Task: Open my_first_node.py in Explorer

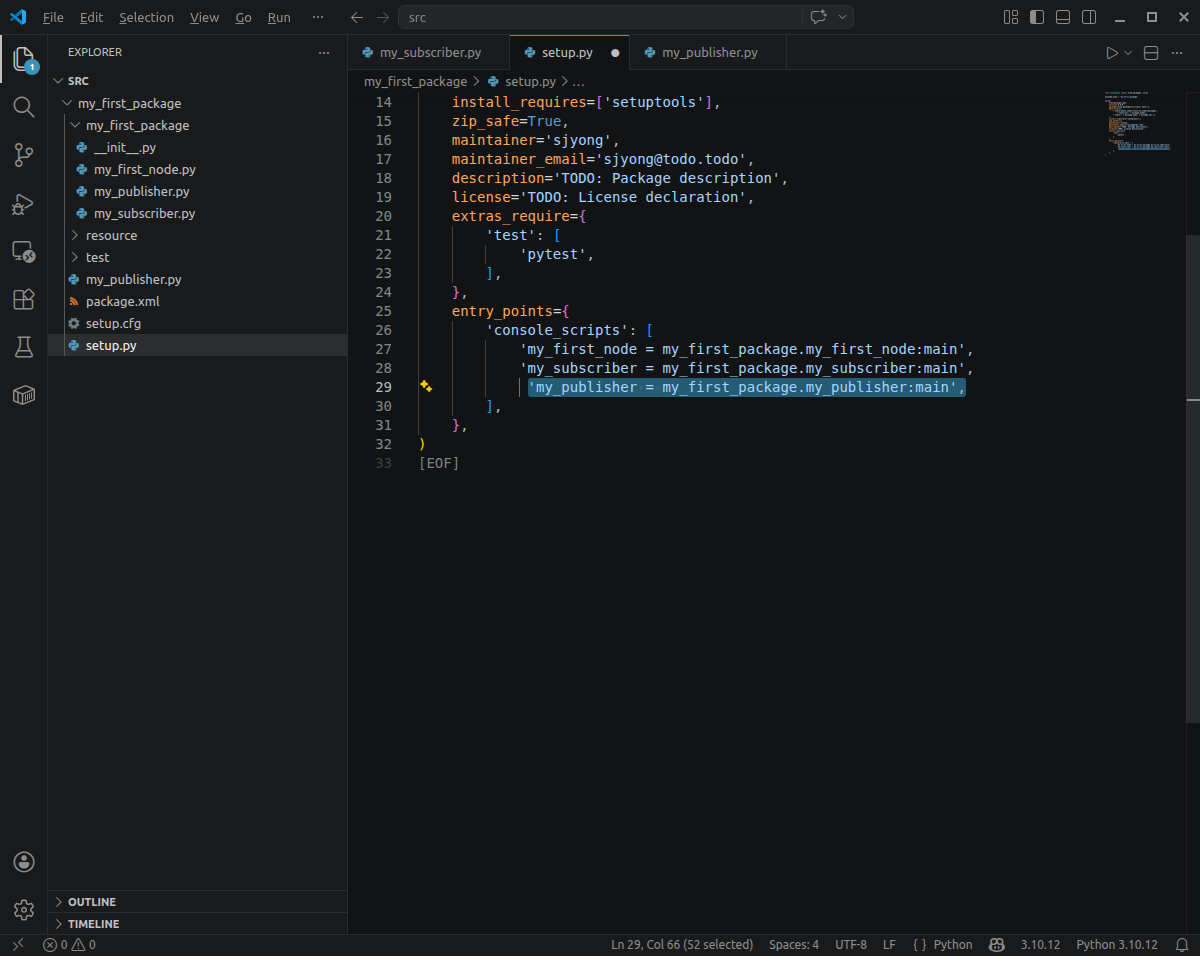Action: pos(144,169)
